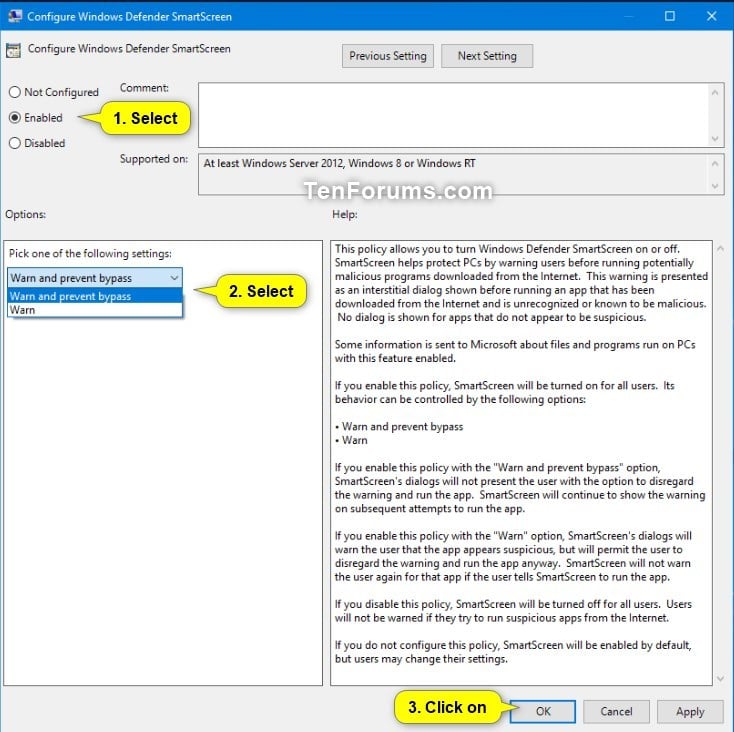Click the title bar application icon
The height and width of the screenshot is (732, 734).
point(15,16)
